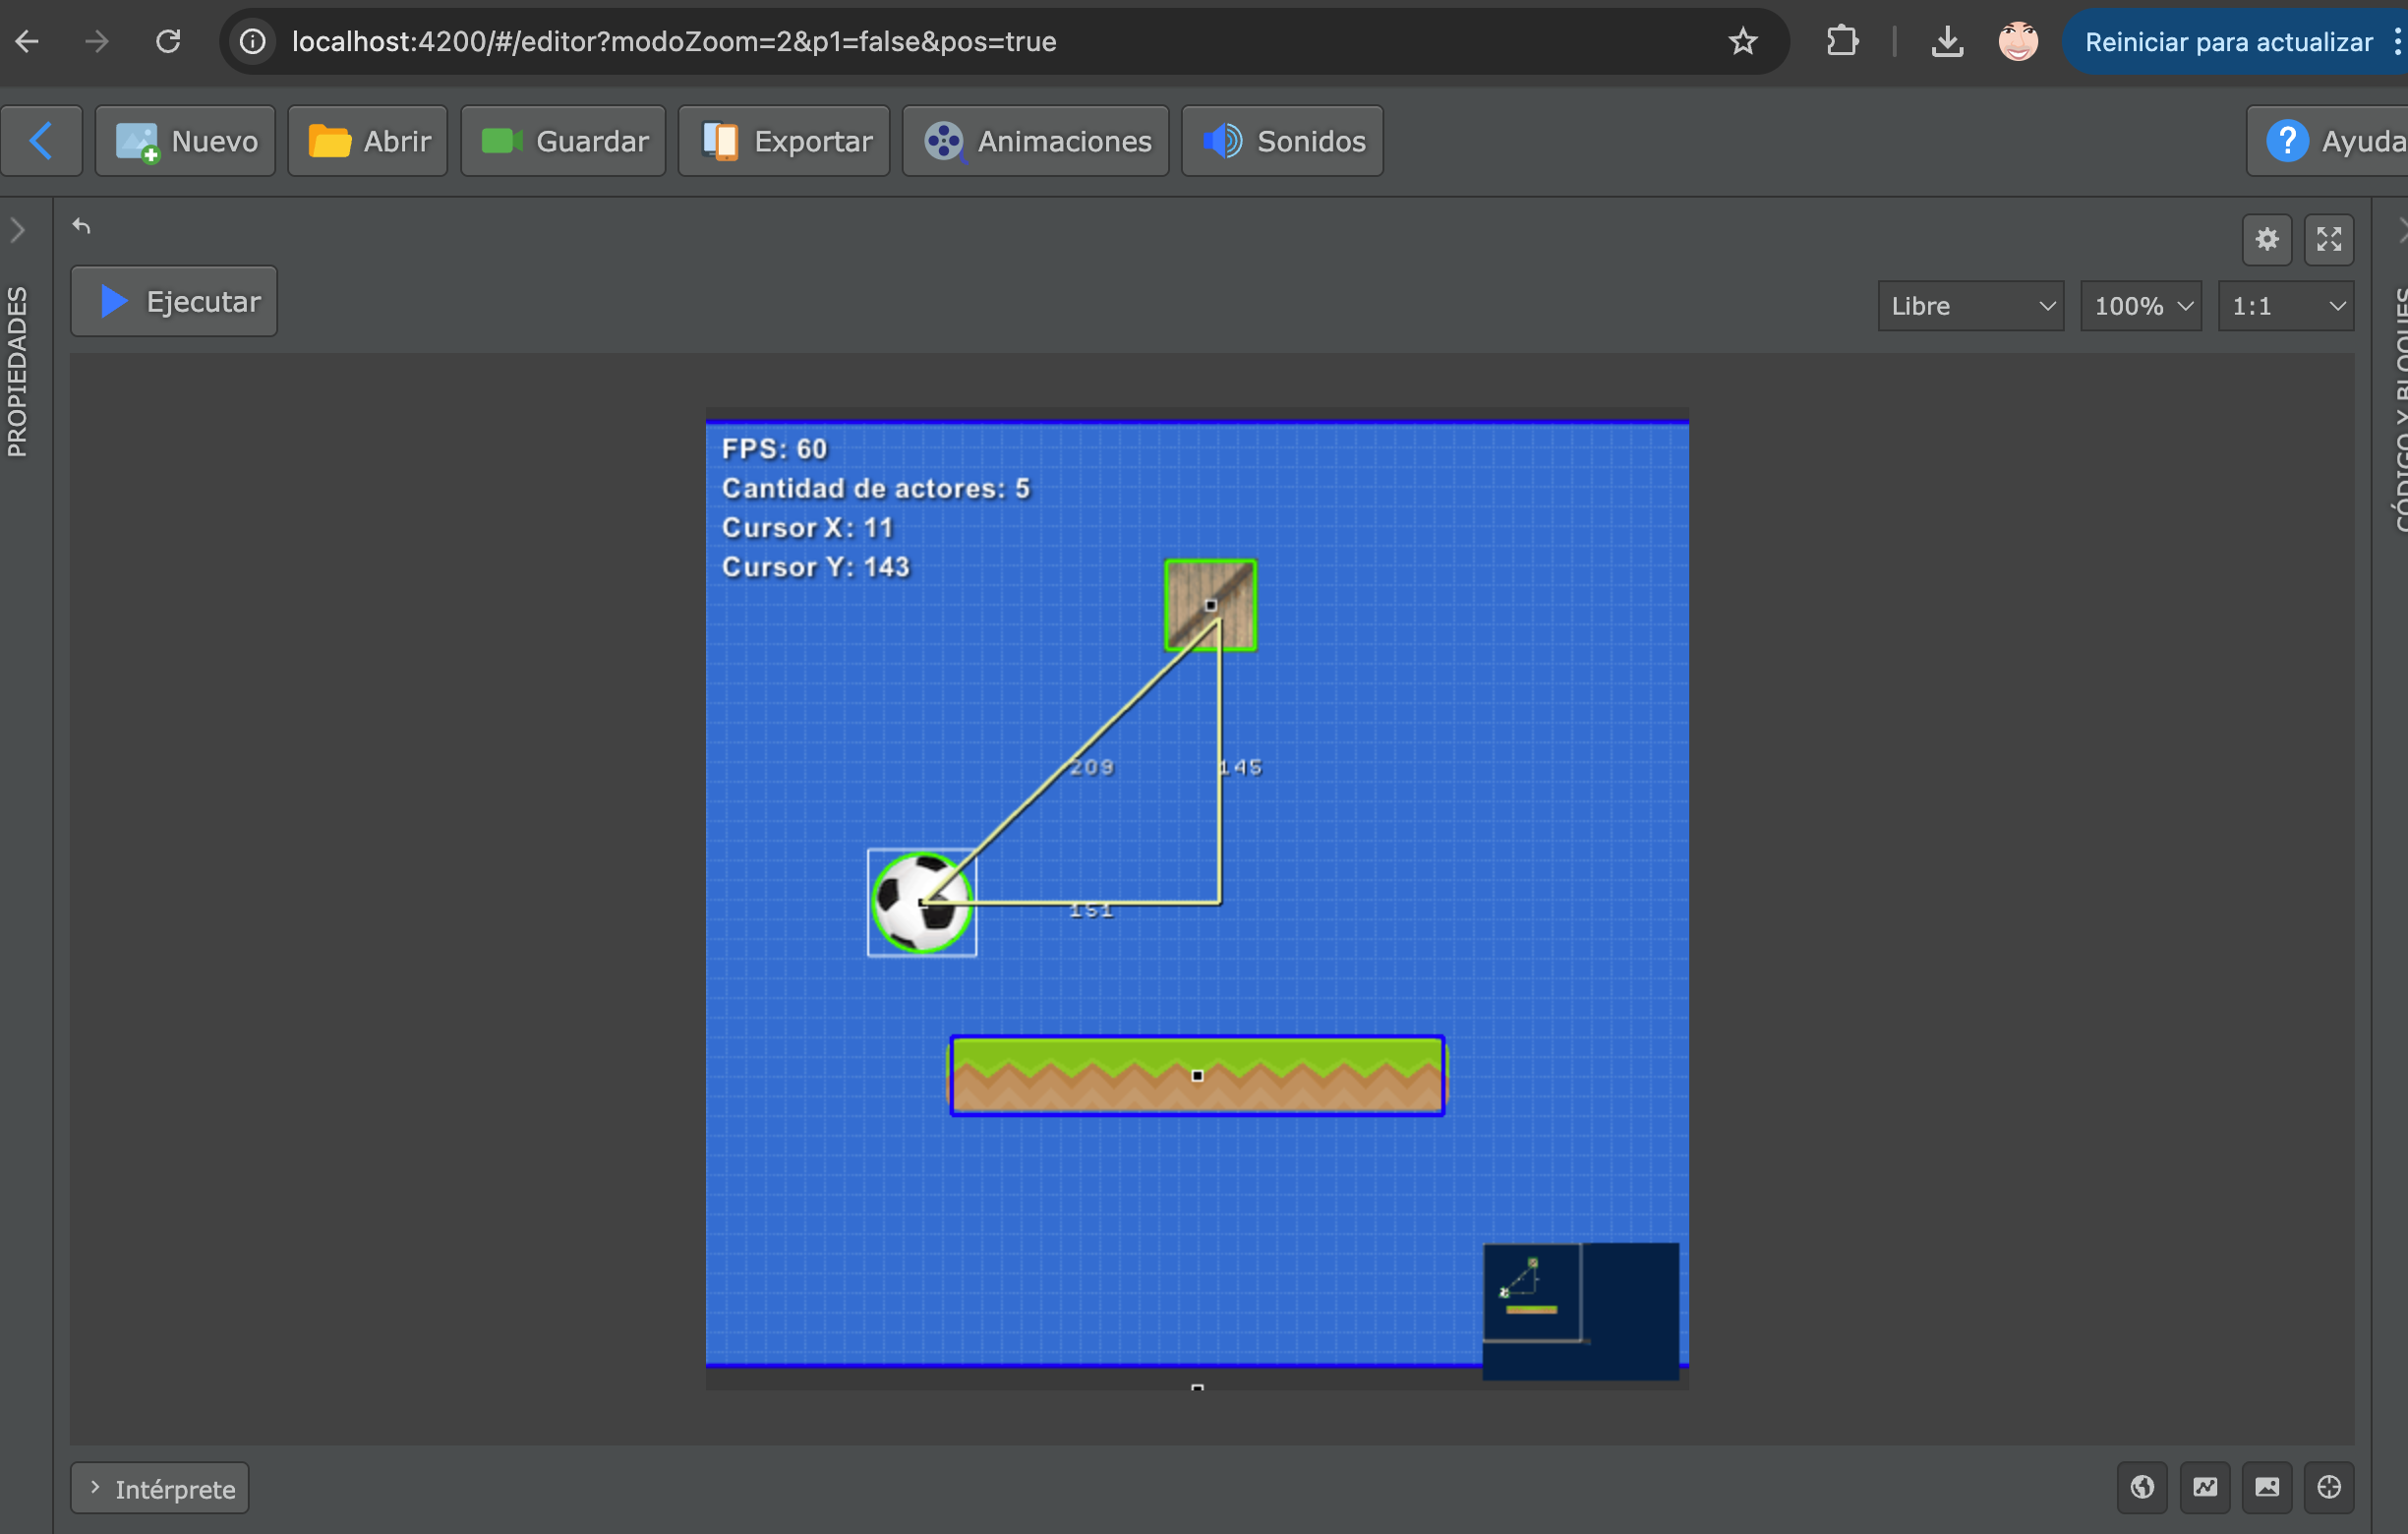Screen dimensions: 2408x1534
Task: Open the Libre mode dropdown
Action: coord(1970,306)
